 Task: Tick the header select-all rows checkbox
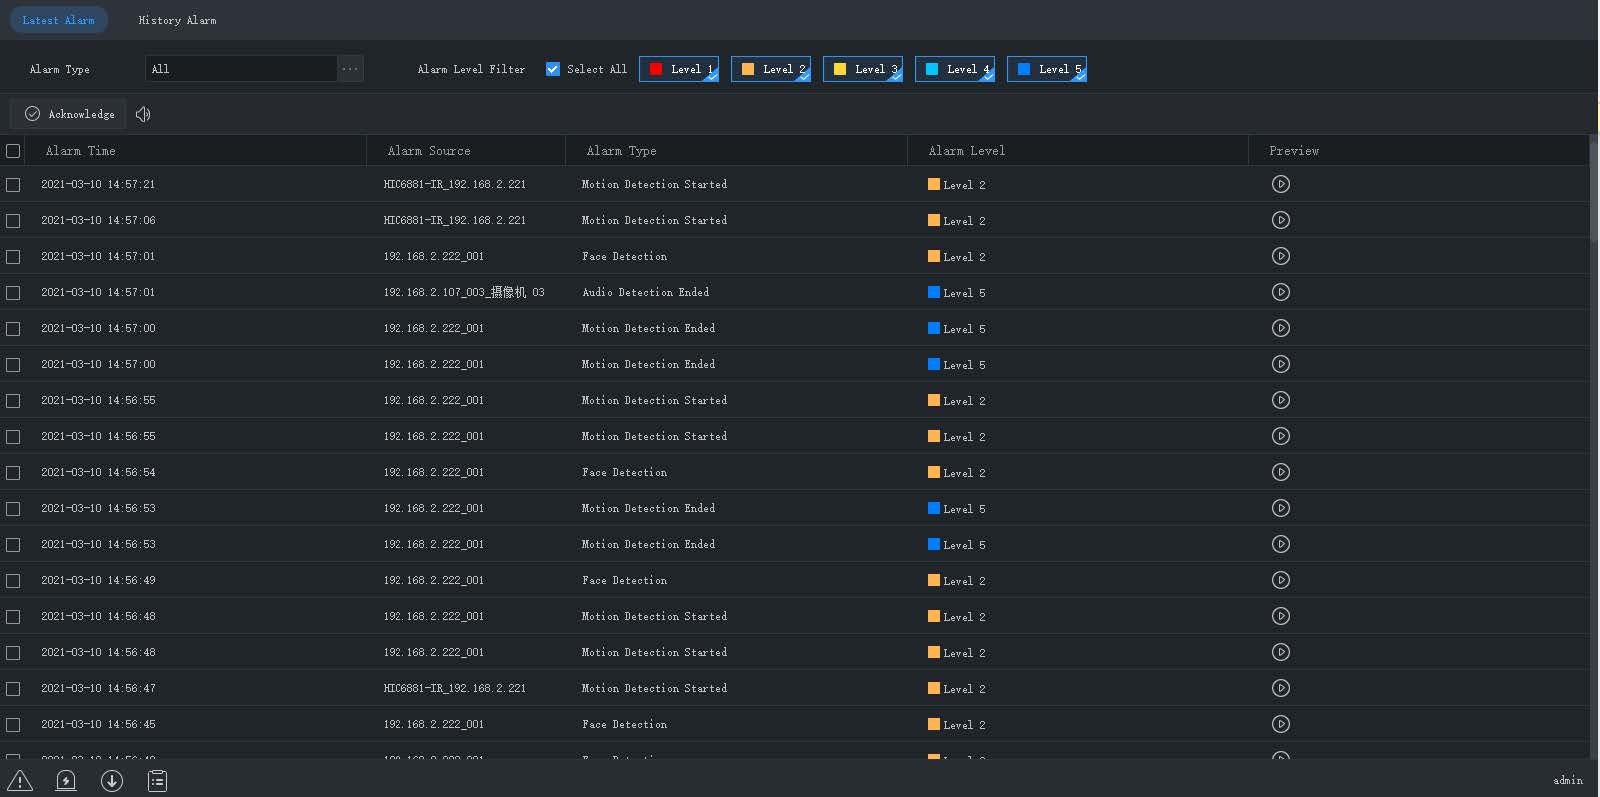[13, 151]
